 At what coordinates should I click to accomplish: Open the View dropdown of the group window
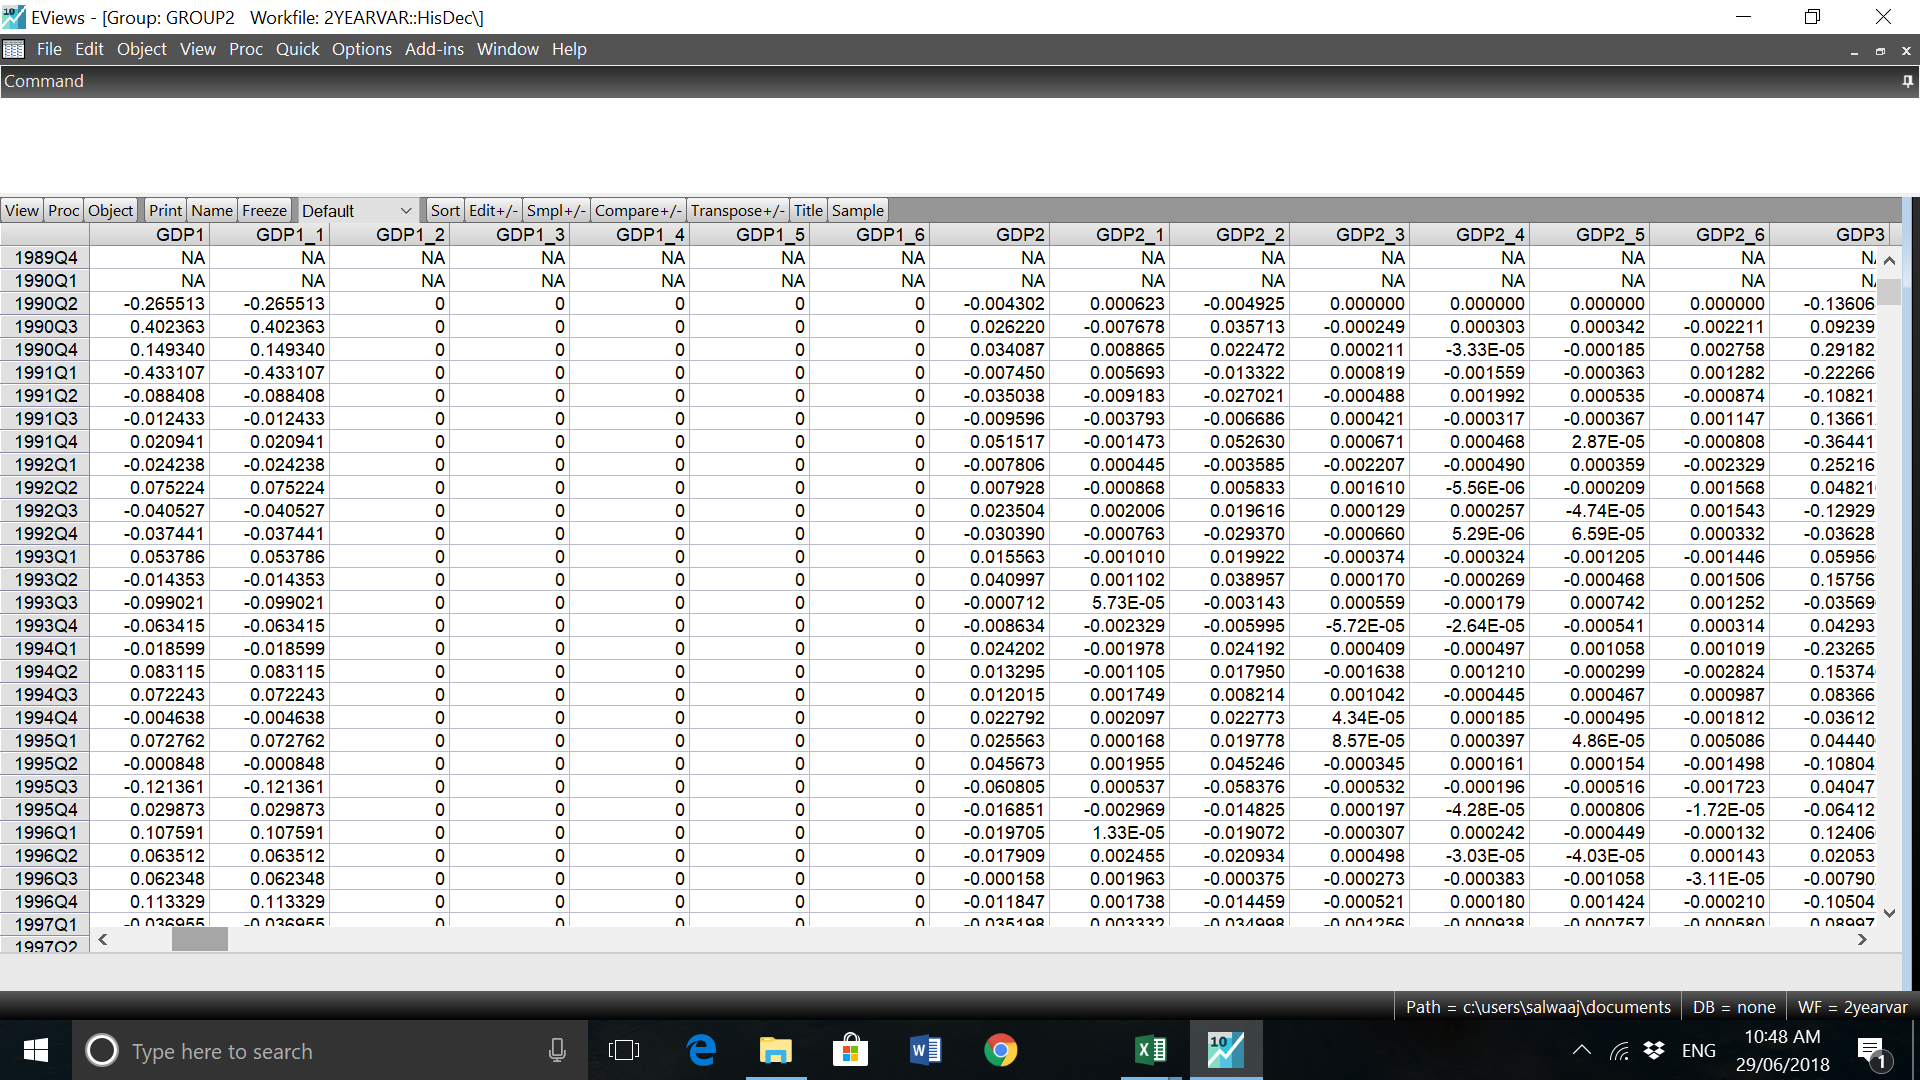(x=21, y=210)
